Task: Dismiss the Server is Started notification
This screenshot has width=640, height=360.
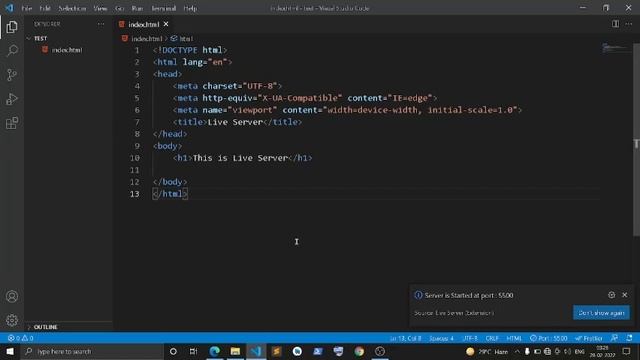Action: coord(624,295)
